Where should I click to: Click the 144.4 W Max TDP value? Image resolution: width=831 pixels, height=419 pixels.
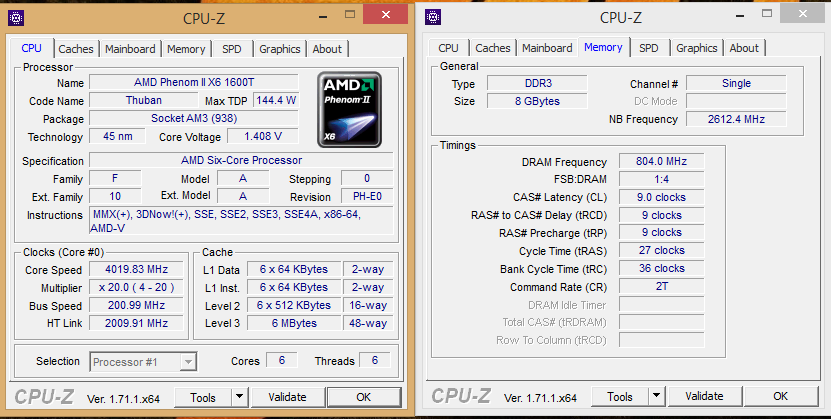[x=276, y=101]
